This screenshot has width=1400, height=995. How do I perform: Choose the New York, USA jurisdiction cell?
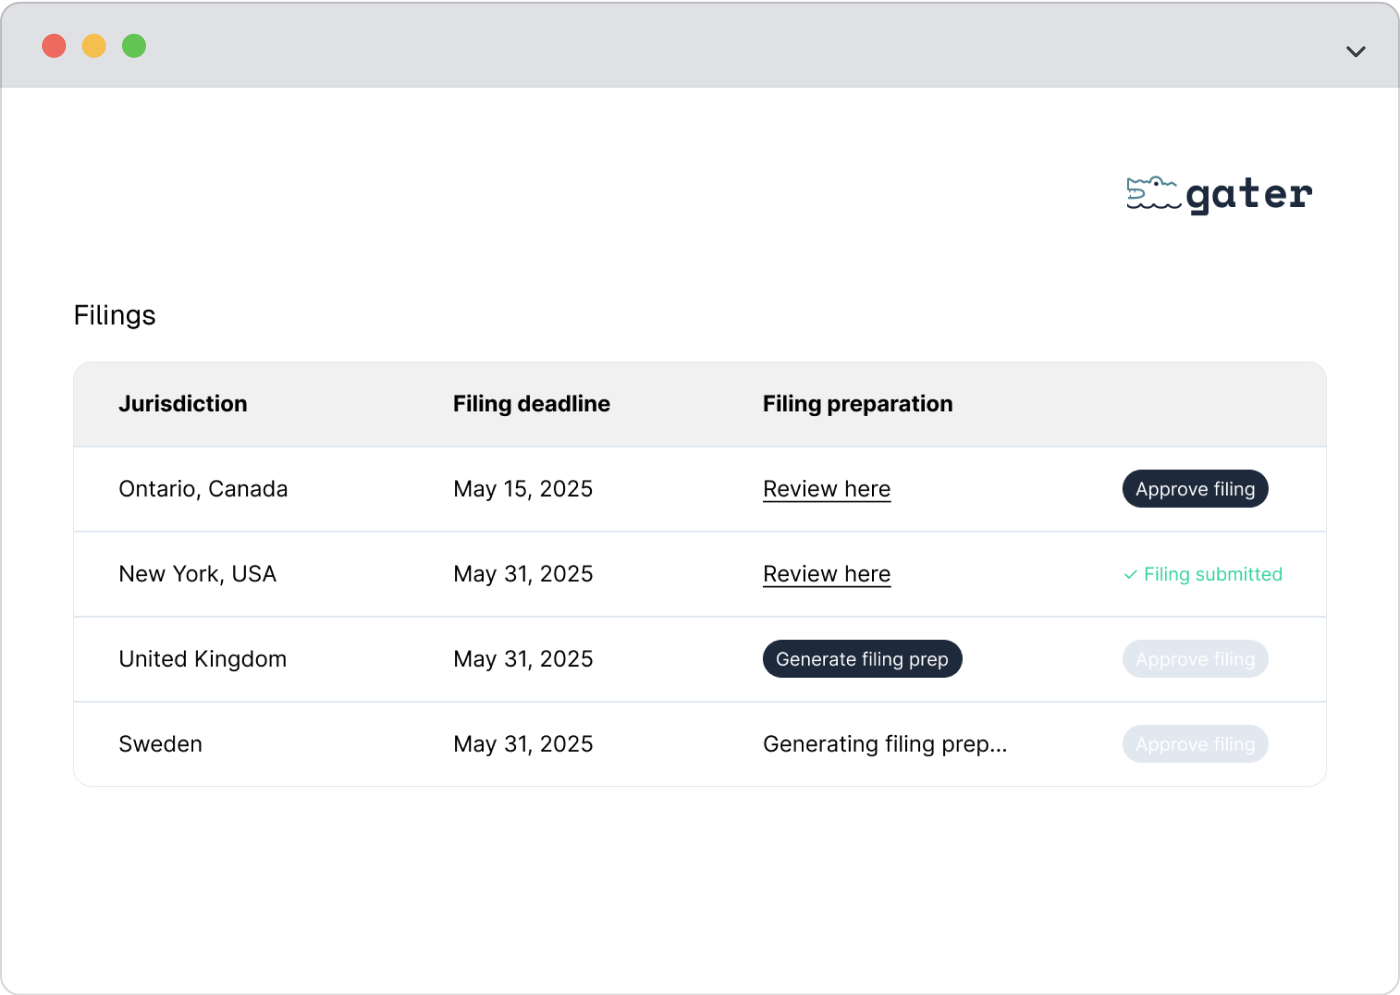tap(197, 574)
